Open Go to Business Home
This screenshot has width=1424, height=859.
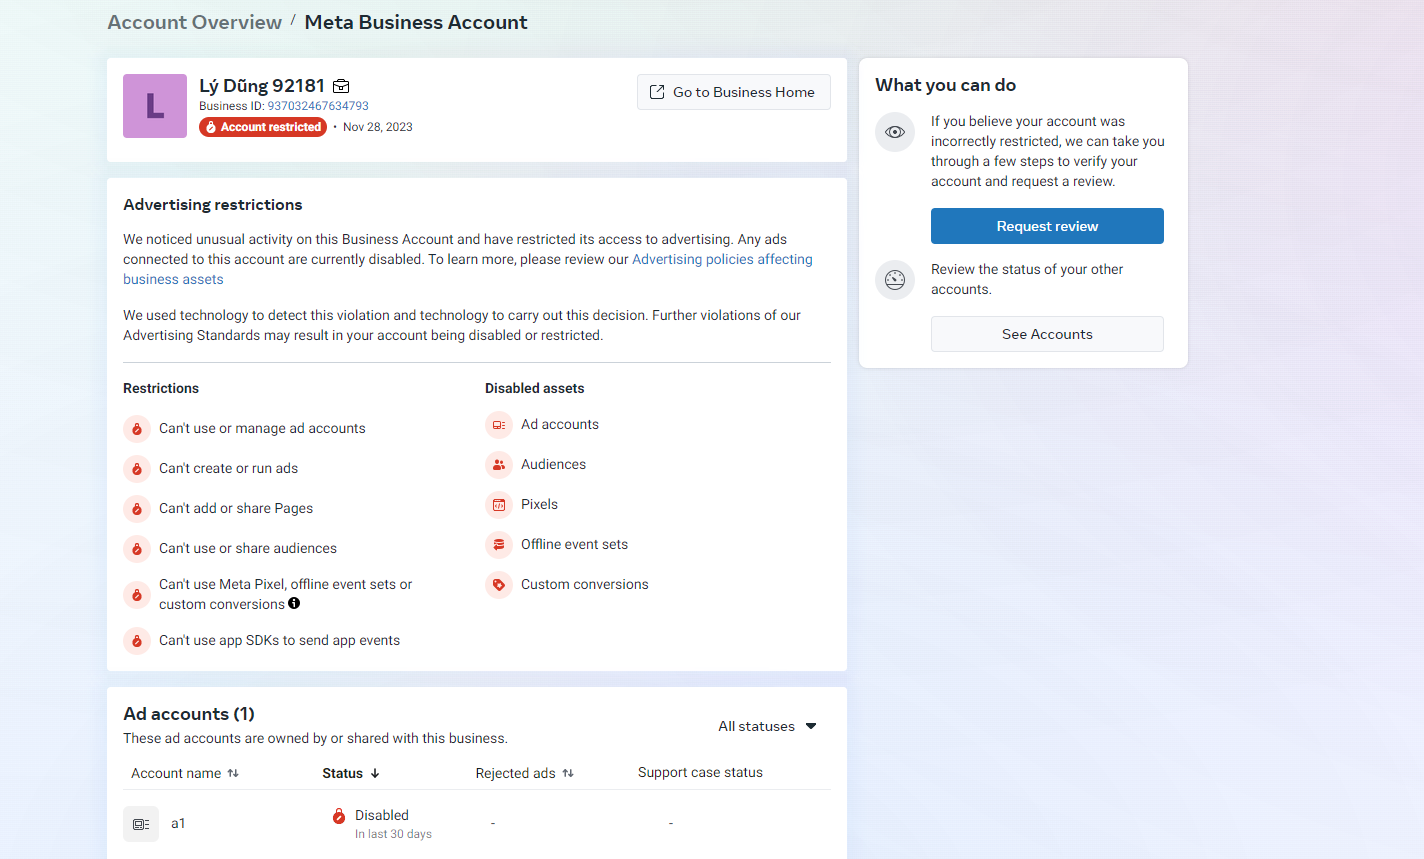(734, 92)
